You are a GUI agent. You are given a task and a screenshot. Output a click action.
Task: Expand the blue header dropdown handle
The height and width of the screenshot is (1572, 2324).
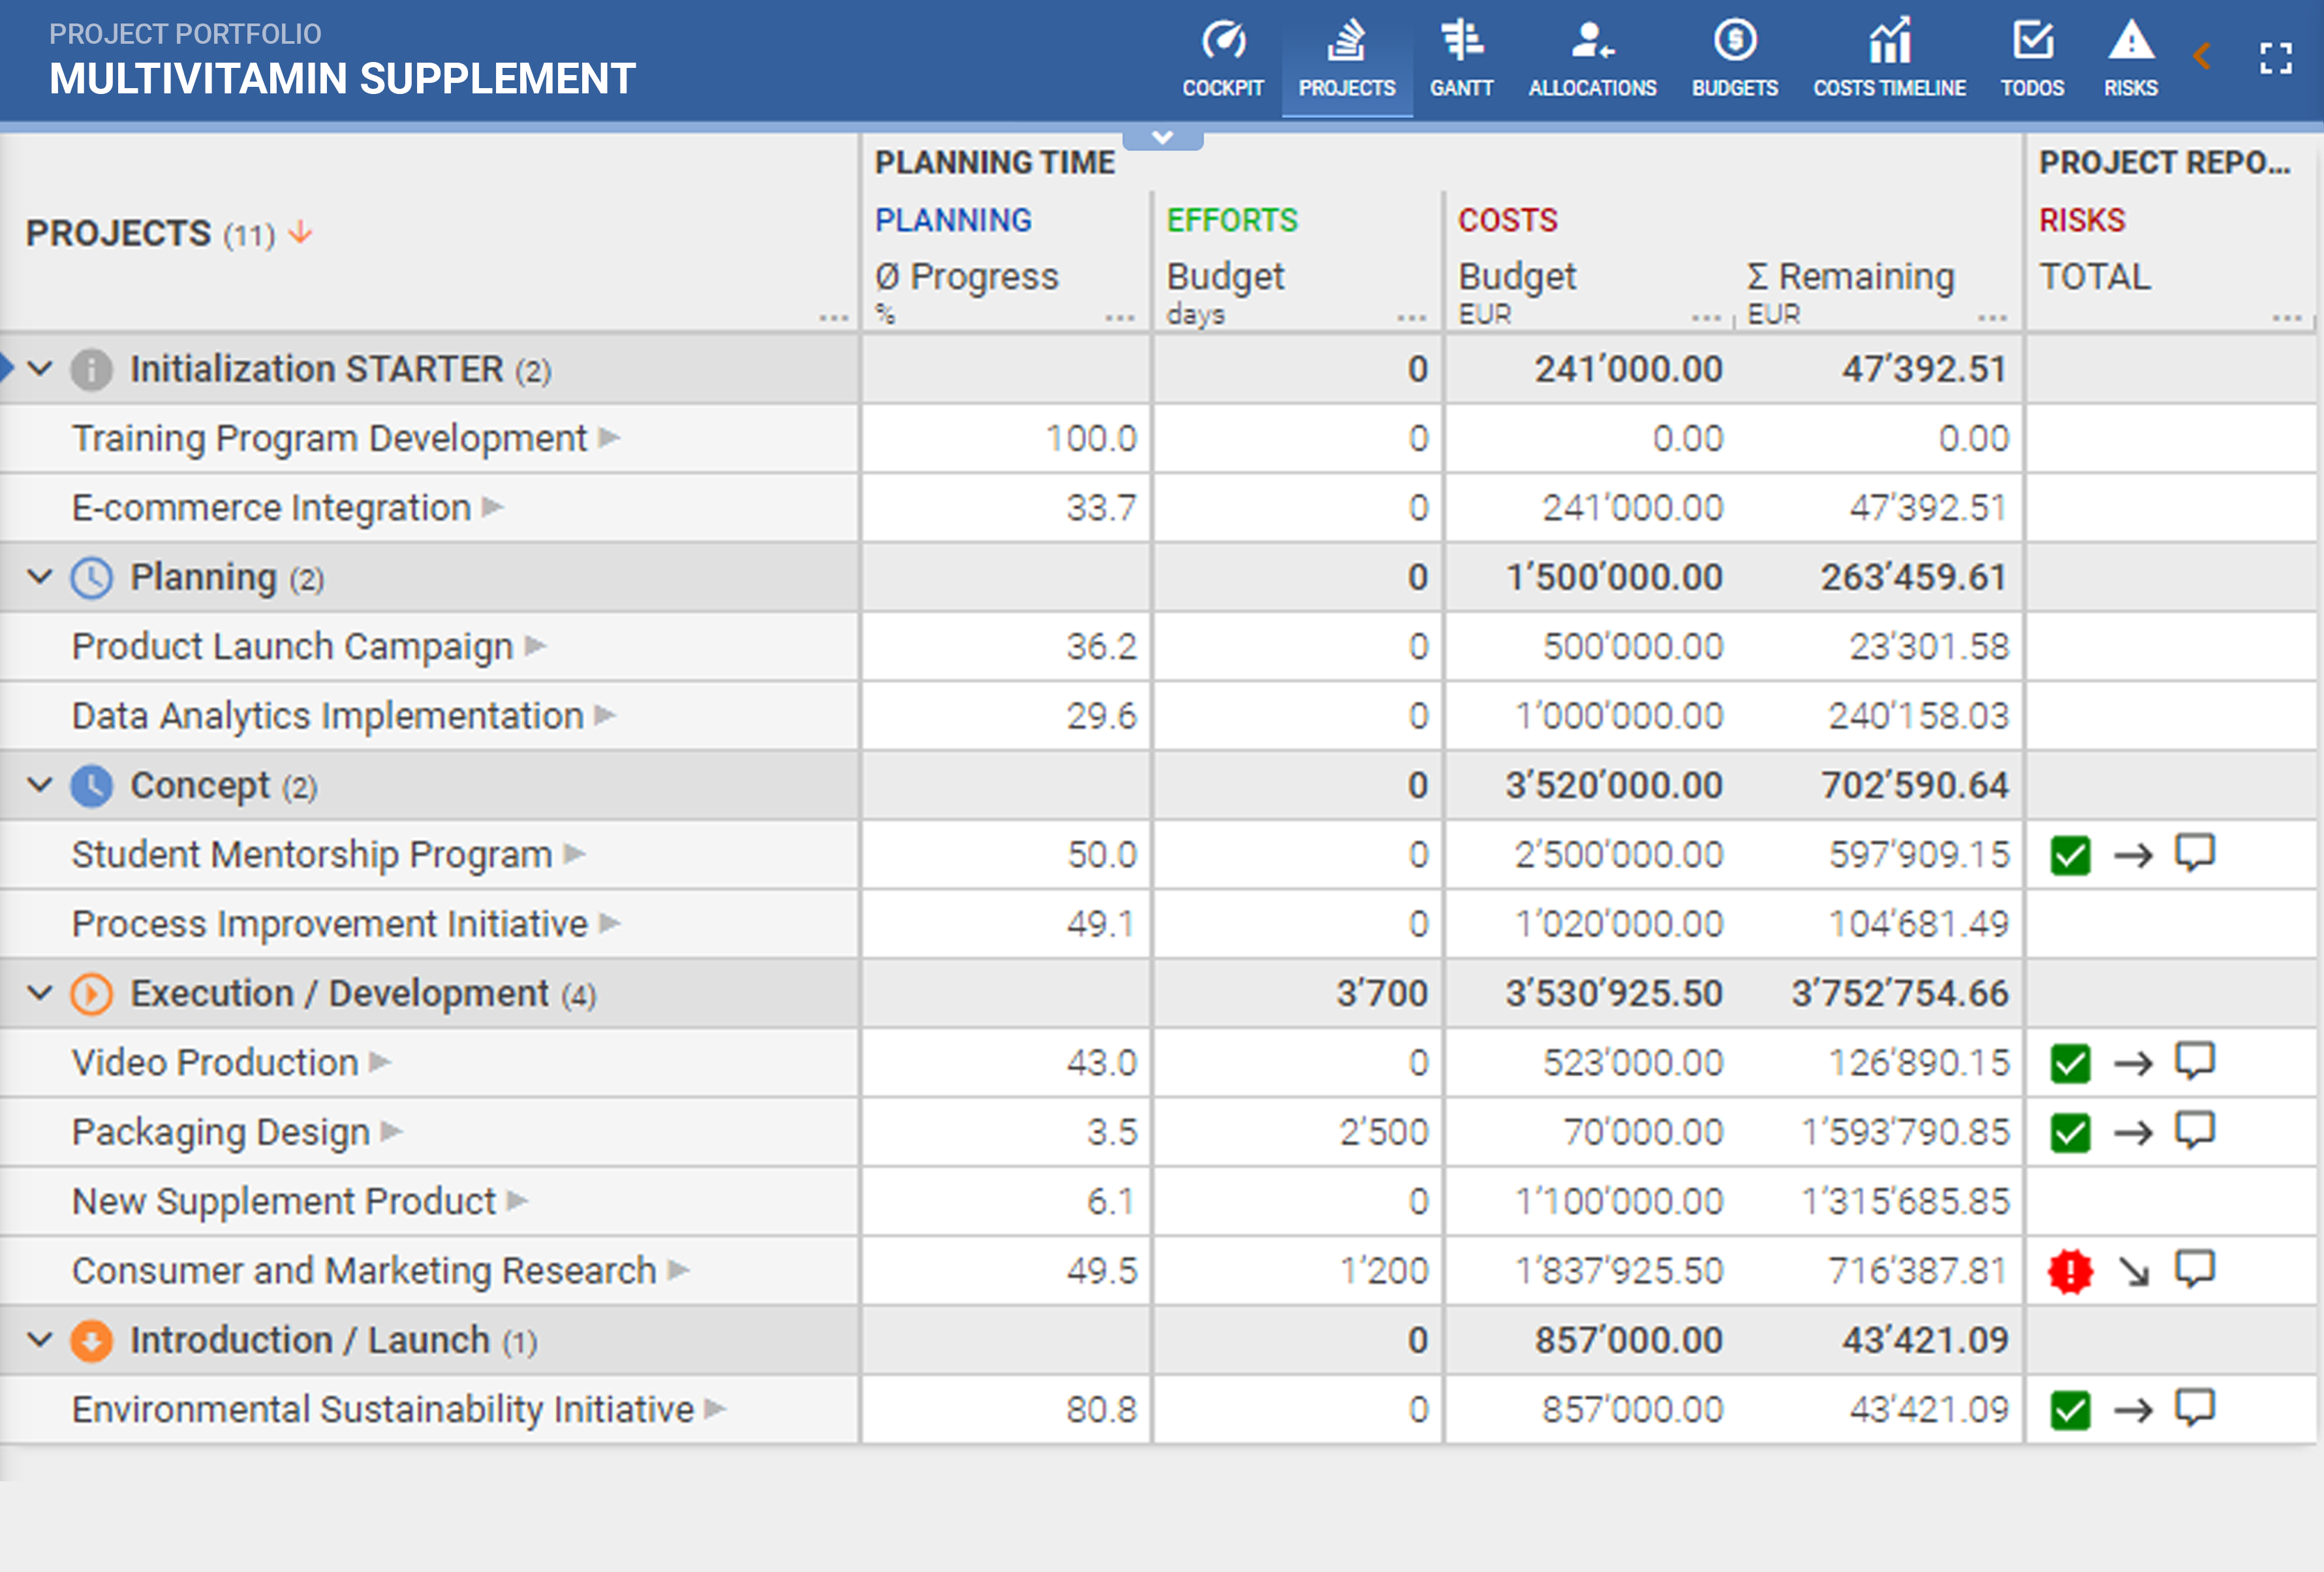tap(1162, 138)
